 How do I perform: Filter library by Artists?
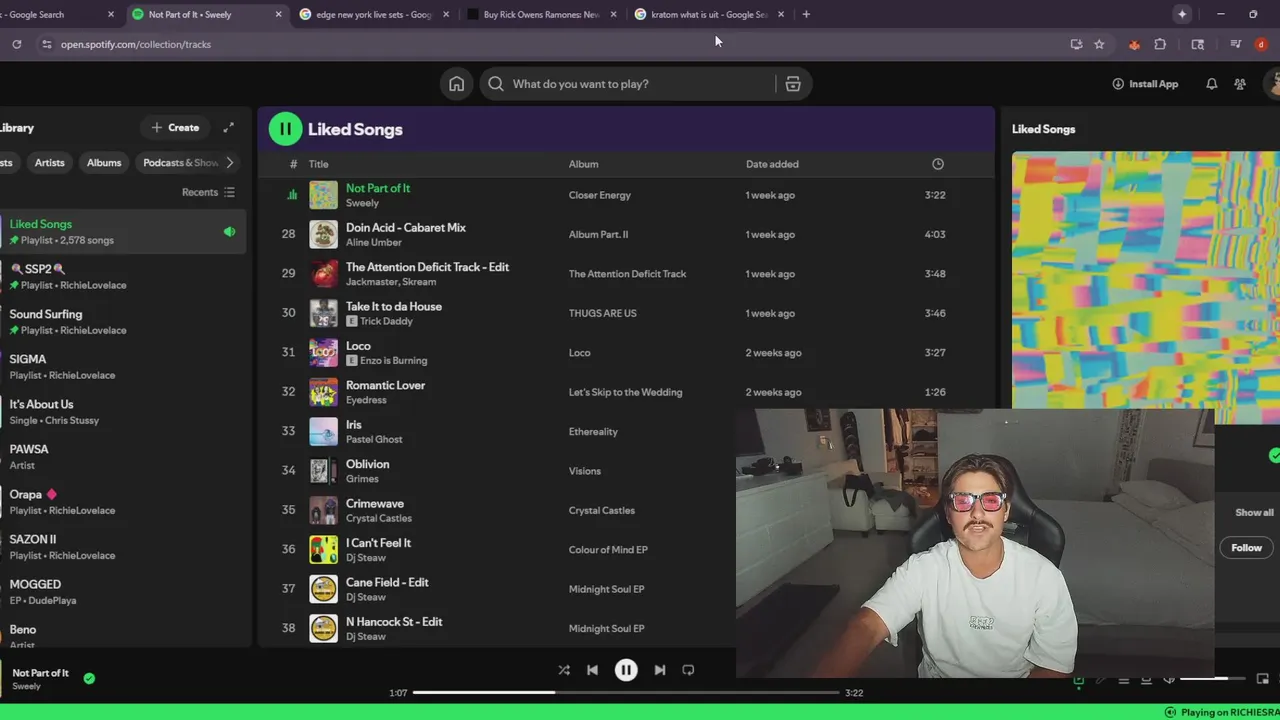coord(49,162)
